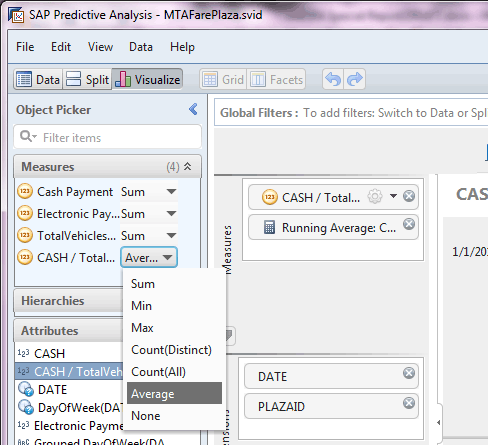Open the File menu

click(x=25, y=47)
